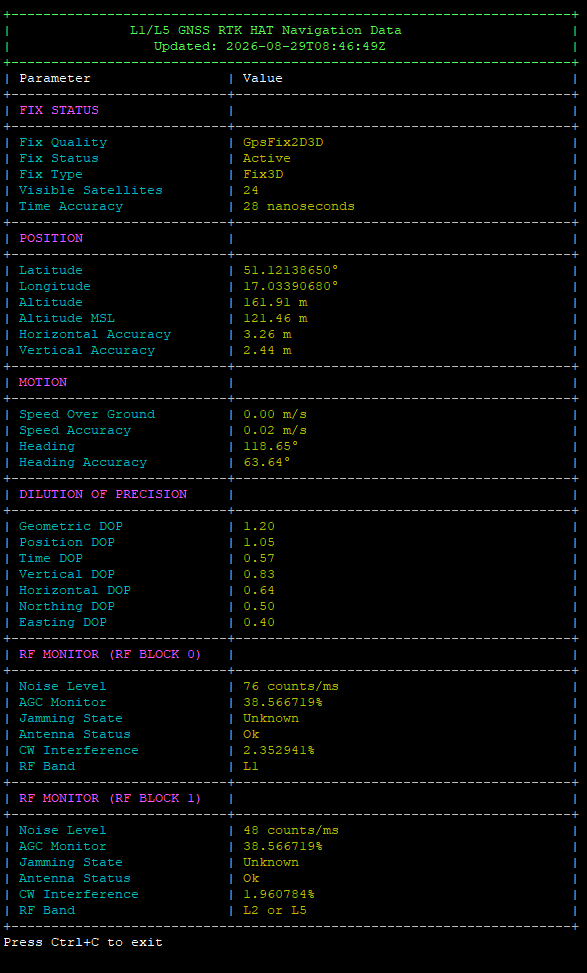587x973 pixels.
Task: Select the DILUTION OF PRECISION heading
Action: [103, 495]
